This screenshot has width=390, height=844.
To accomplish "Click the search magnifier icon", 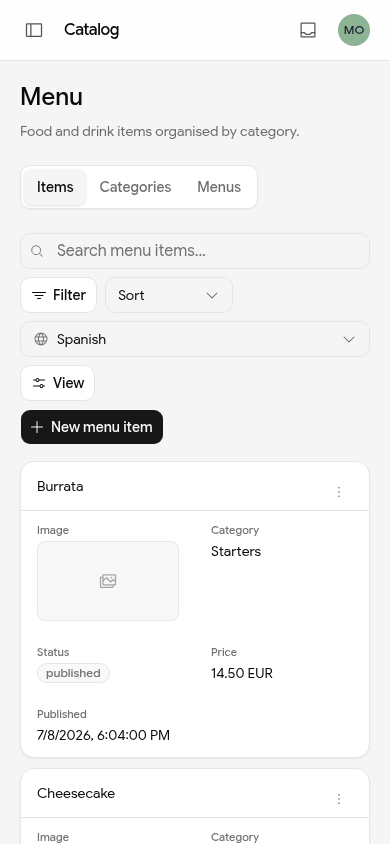I will click(x=37, y=251).
